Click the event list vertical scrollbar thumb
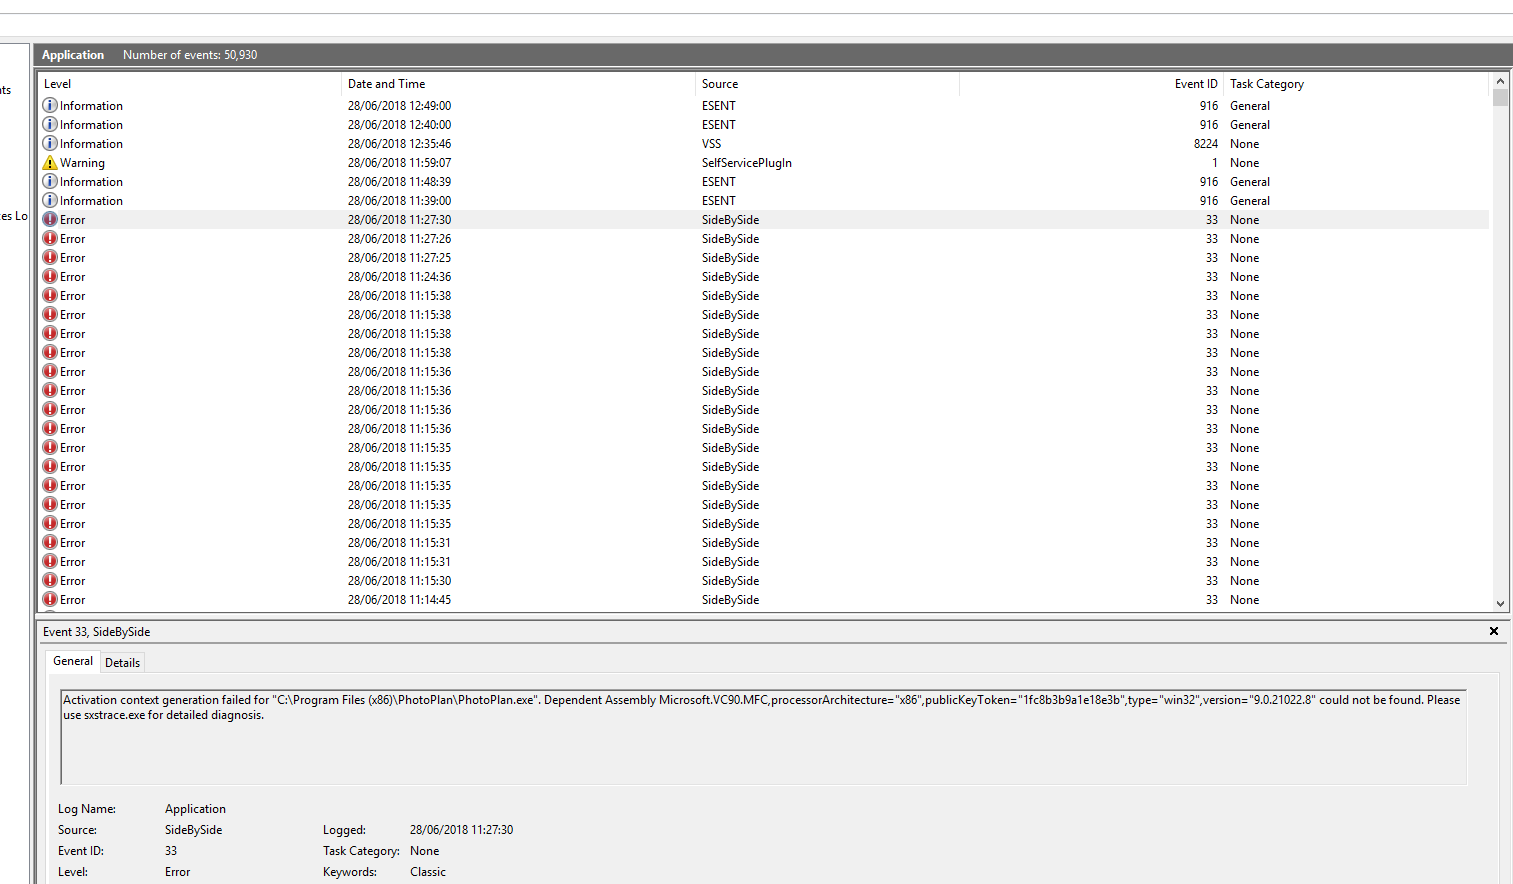This screenshot has height=884, width=1513. click(x=1500, y=97)
